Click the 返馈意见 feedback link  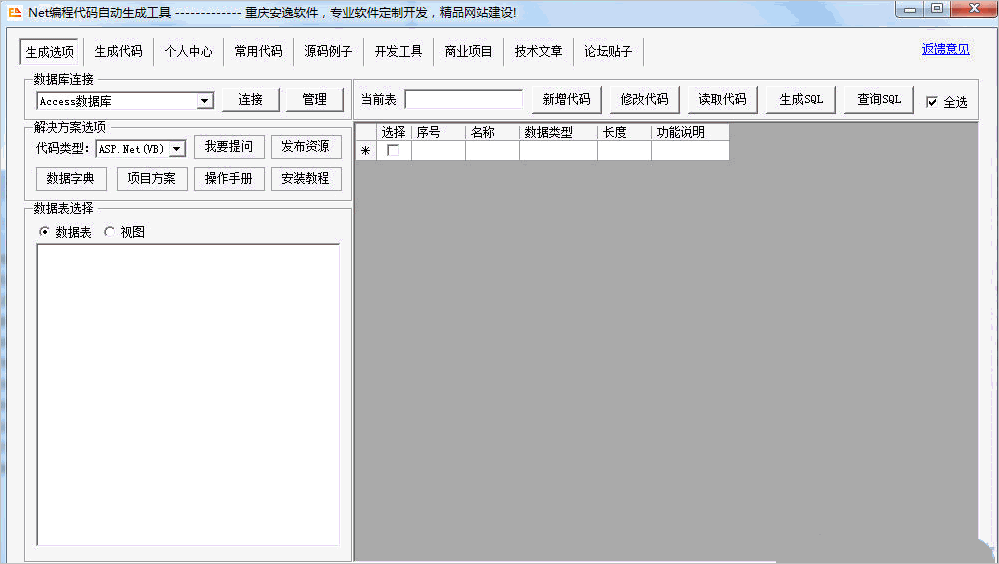point(945,49)
